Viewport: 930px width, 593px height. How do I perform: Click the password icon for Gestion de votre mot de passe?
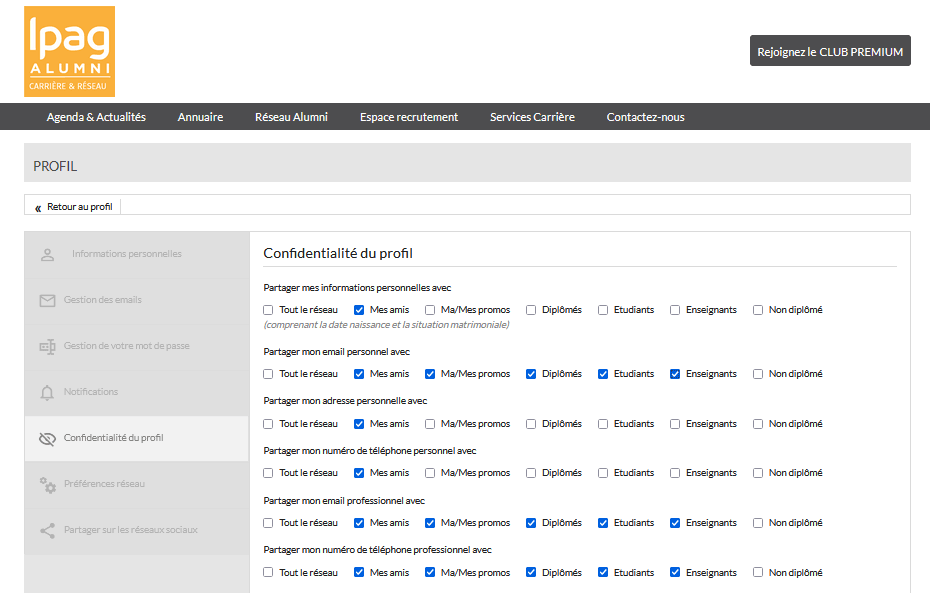click(47, 346)
